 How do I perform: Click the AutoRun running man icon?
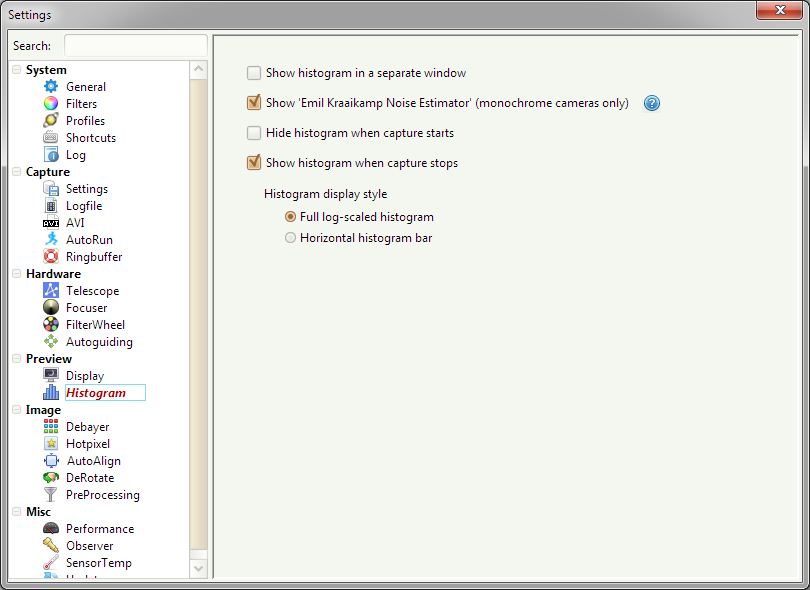click(51, 240)
